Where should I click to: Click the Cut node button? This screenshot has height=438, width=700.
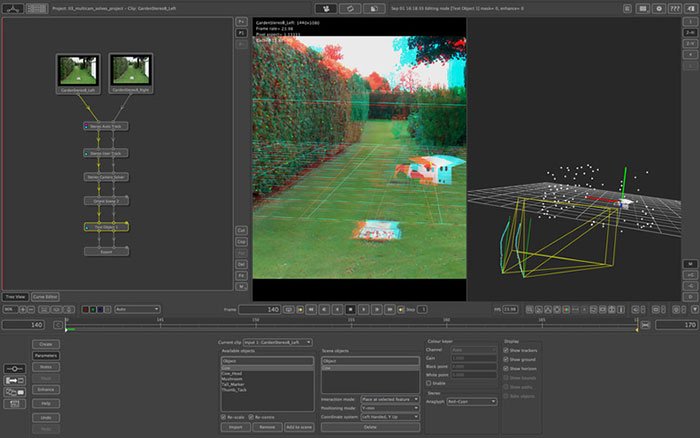click(241, 230)
